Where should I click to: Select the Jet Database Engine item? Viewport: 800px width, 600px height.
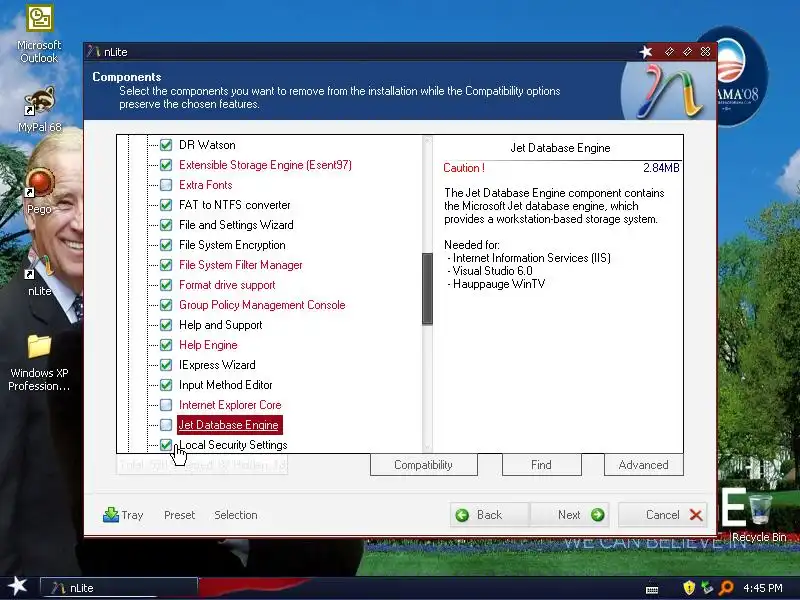coord(230,425)
